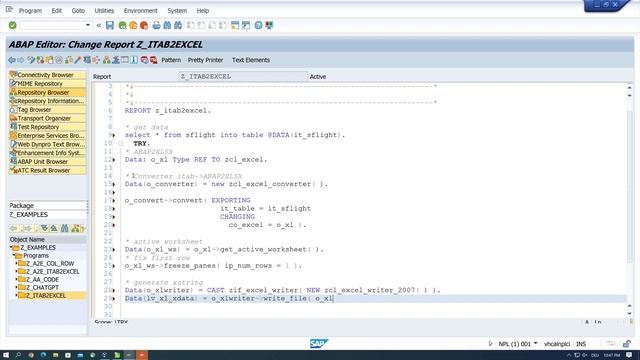Click the green Back round icon
The width and height of the screenshot is (640, 360).
(122, 25)
